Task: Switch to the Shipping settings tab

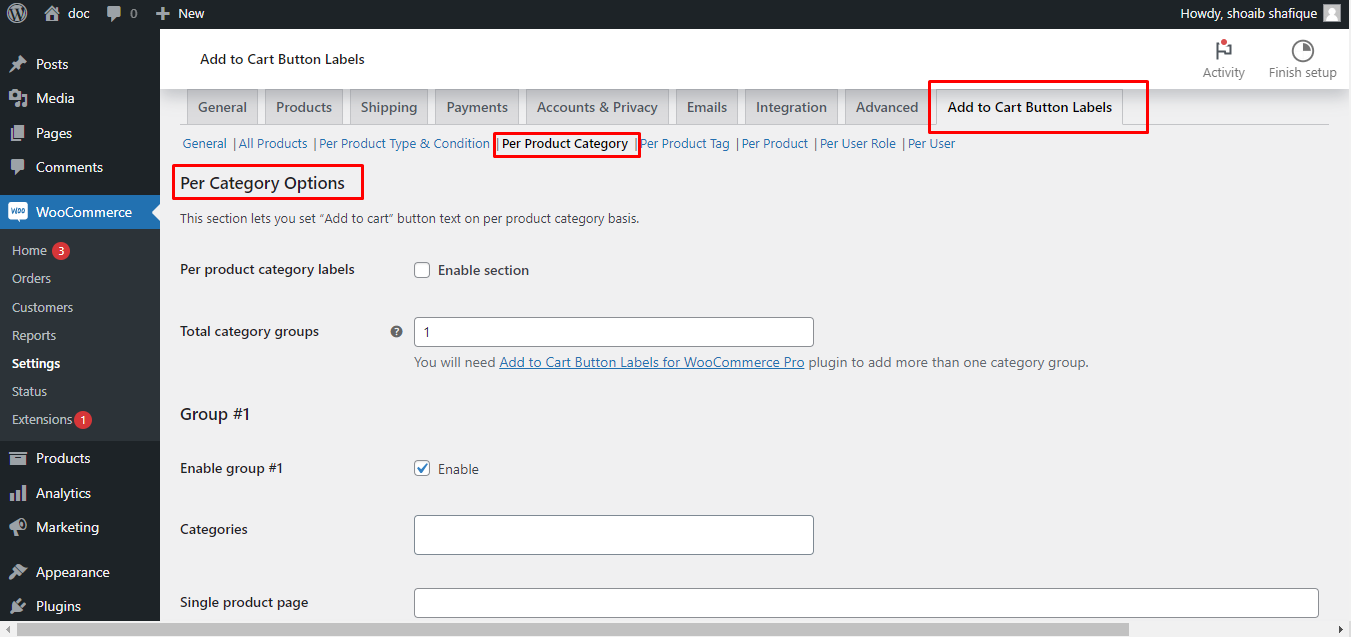Action: 389,107
